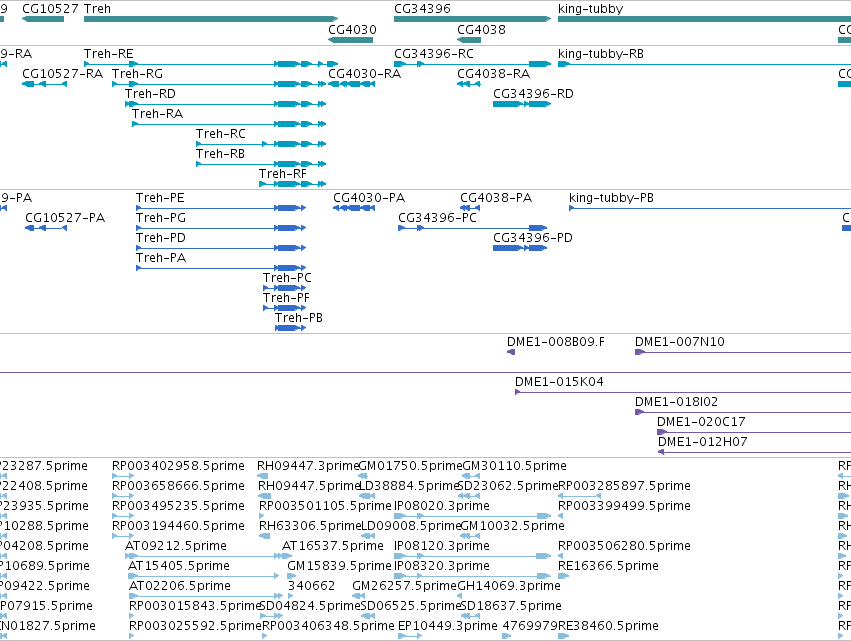Viewport: 851px width, 641px height.
Task: Select protein Treh-PD label
Action: tap(161, 238)
